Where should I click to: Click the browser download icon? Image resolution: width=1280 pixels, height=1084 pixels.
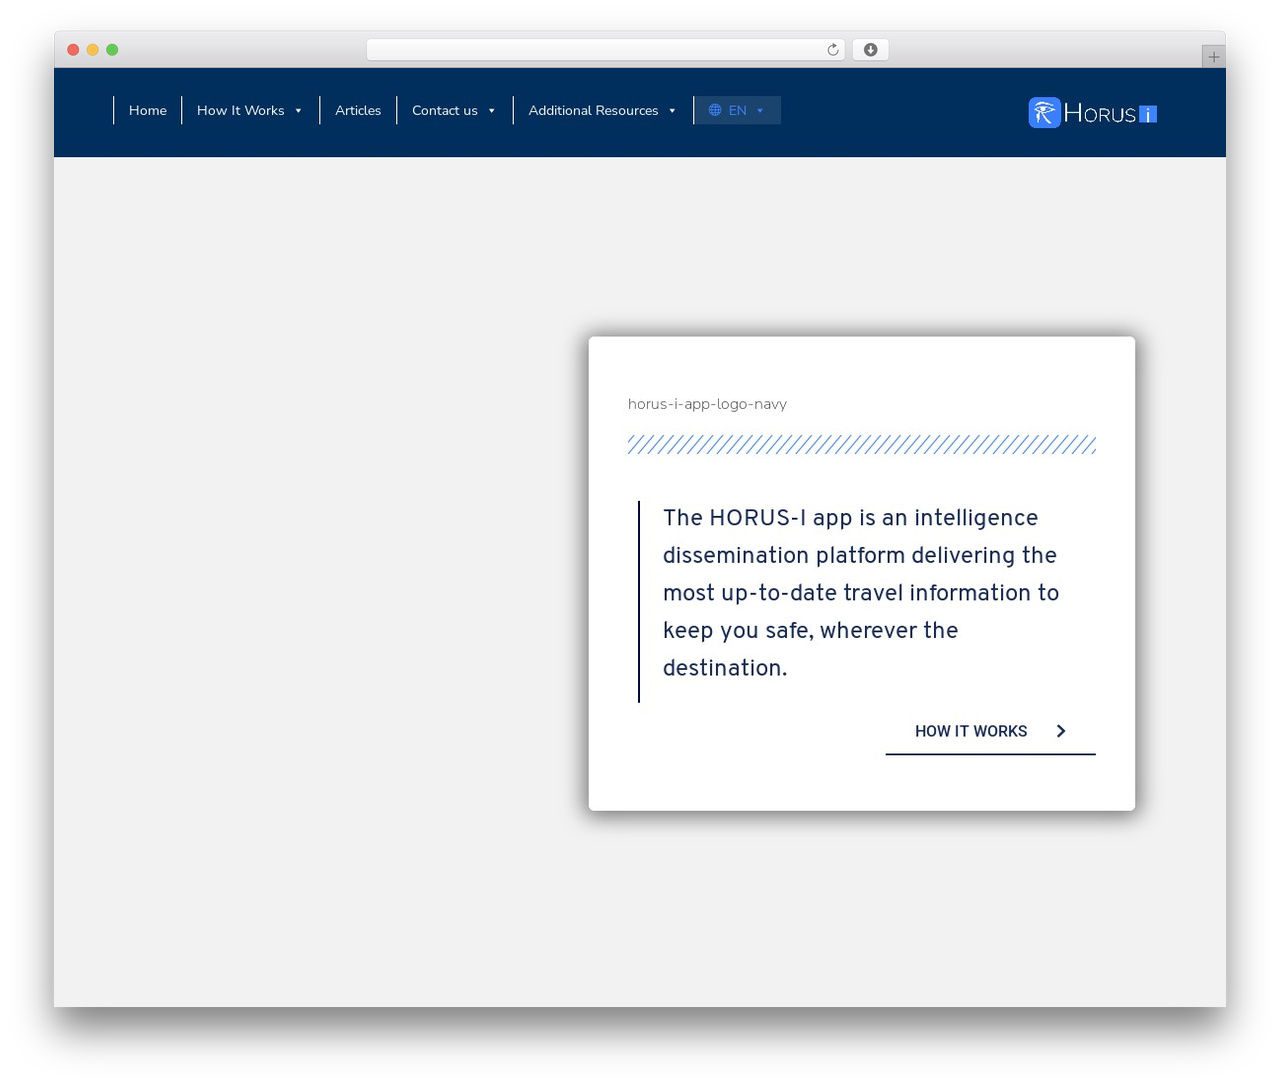coord(871,50)
